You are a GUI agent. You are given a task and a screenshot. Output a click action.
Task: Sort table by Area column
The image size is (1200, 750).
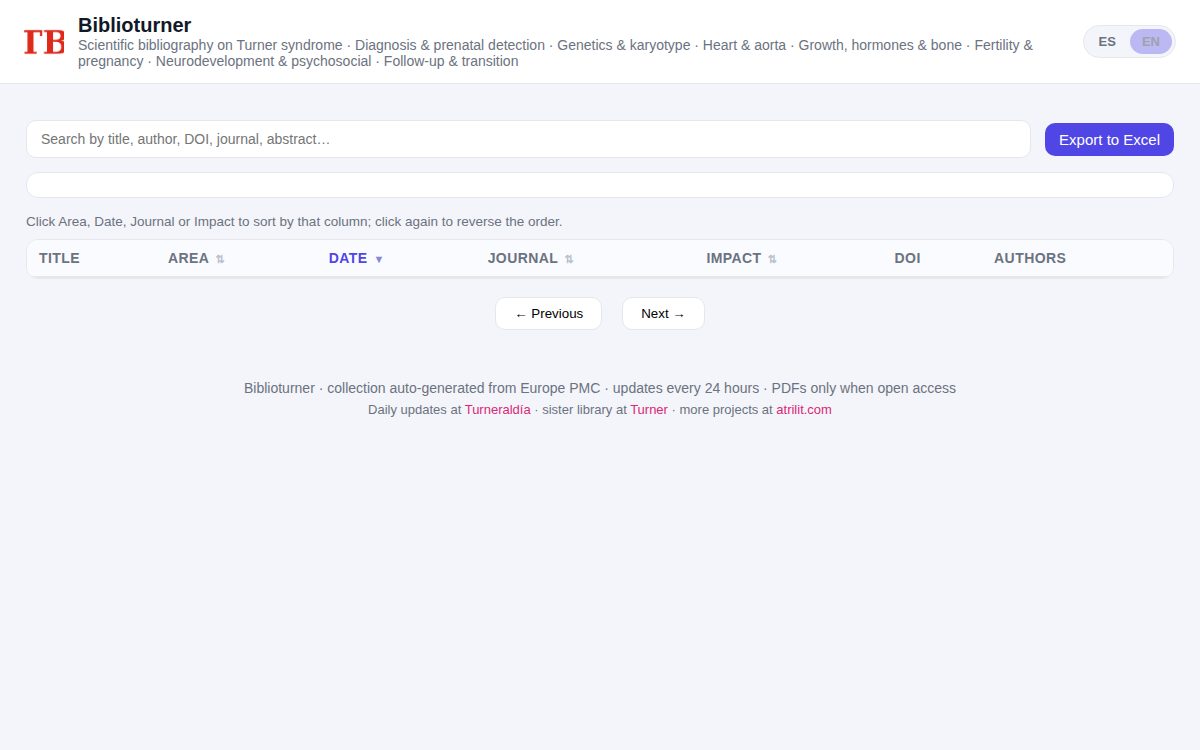click(196, 258)
